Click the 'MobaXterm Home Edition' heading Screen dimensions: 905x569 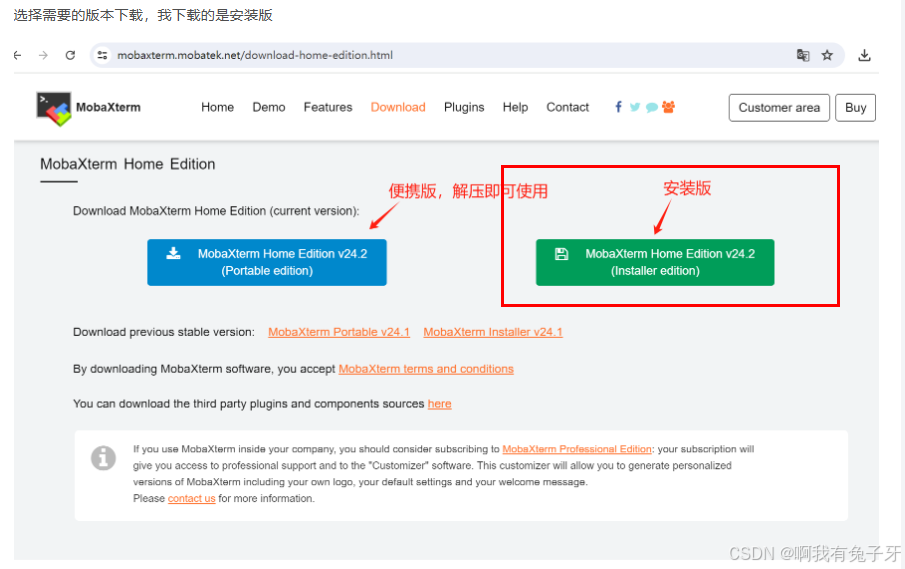pos(128,164)
